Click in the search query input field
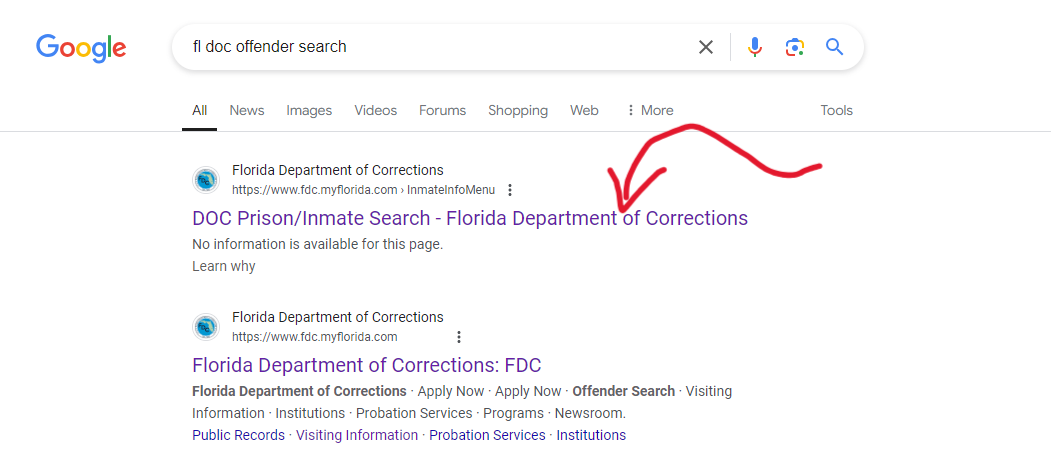1051x460 pixels. (x=430, y=47)
